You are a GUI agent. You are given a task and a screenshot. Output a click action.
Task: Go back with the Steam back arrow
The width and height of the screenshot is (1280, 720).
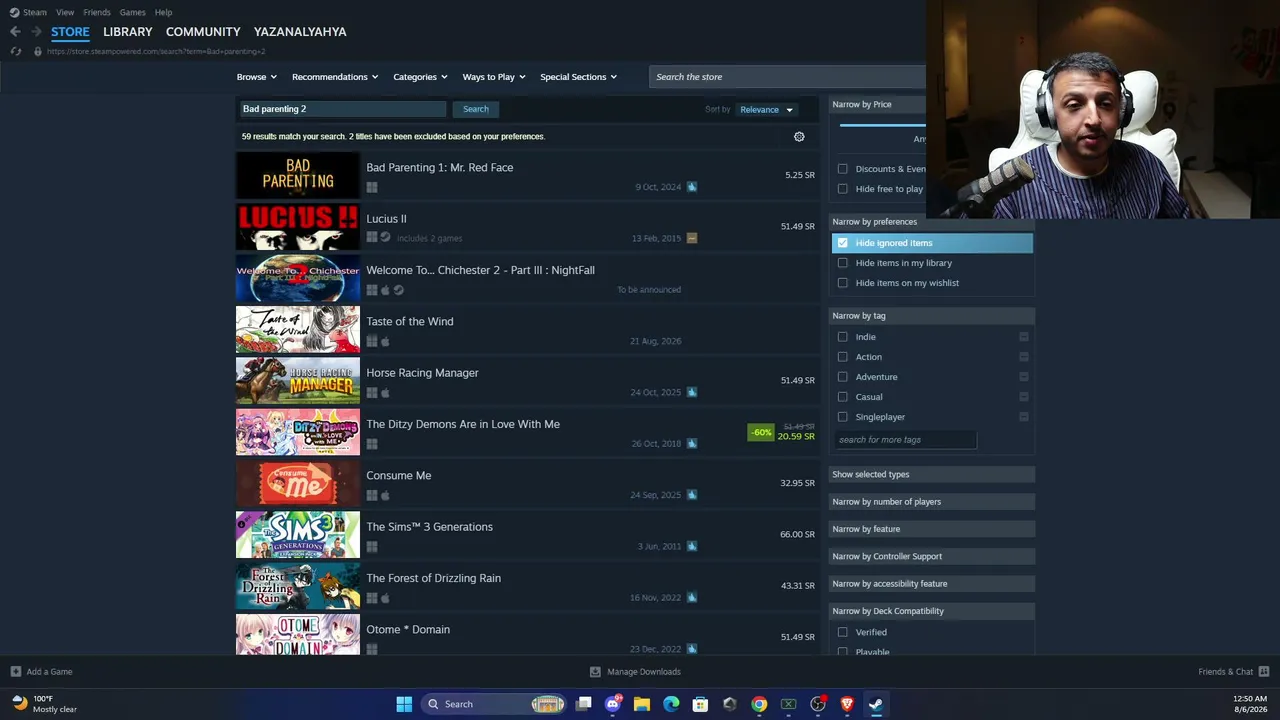(15, 32)
